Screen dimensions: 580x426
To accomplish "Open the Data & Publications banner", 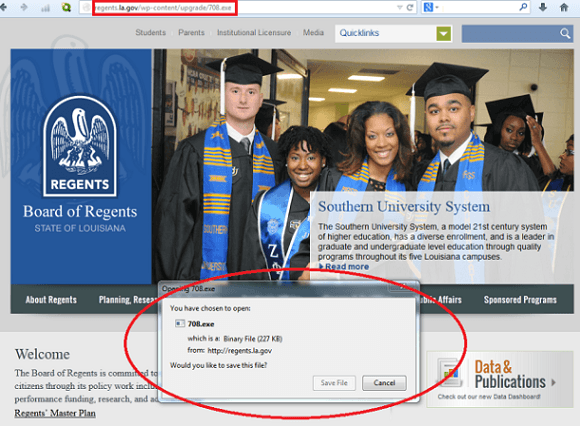I will pyautogui.click(x=500, y=379).
